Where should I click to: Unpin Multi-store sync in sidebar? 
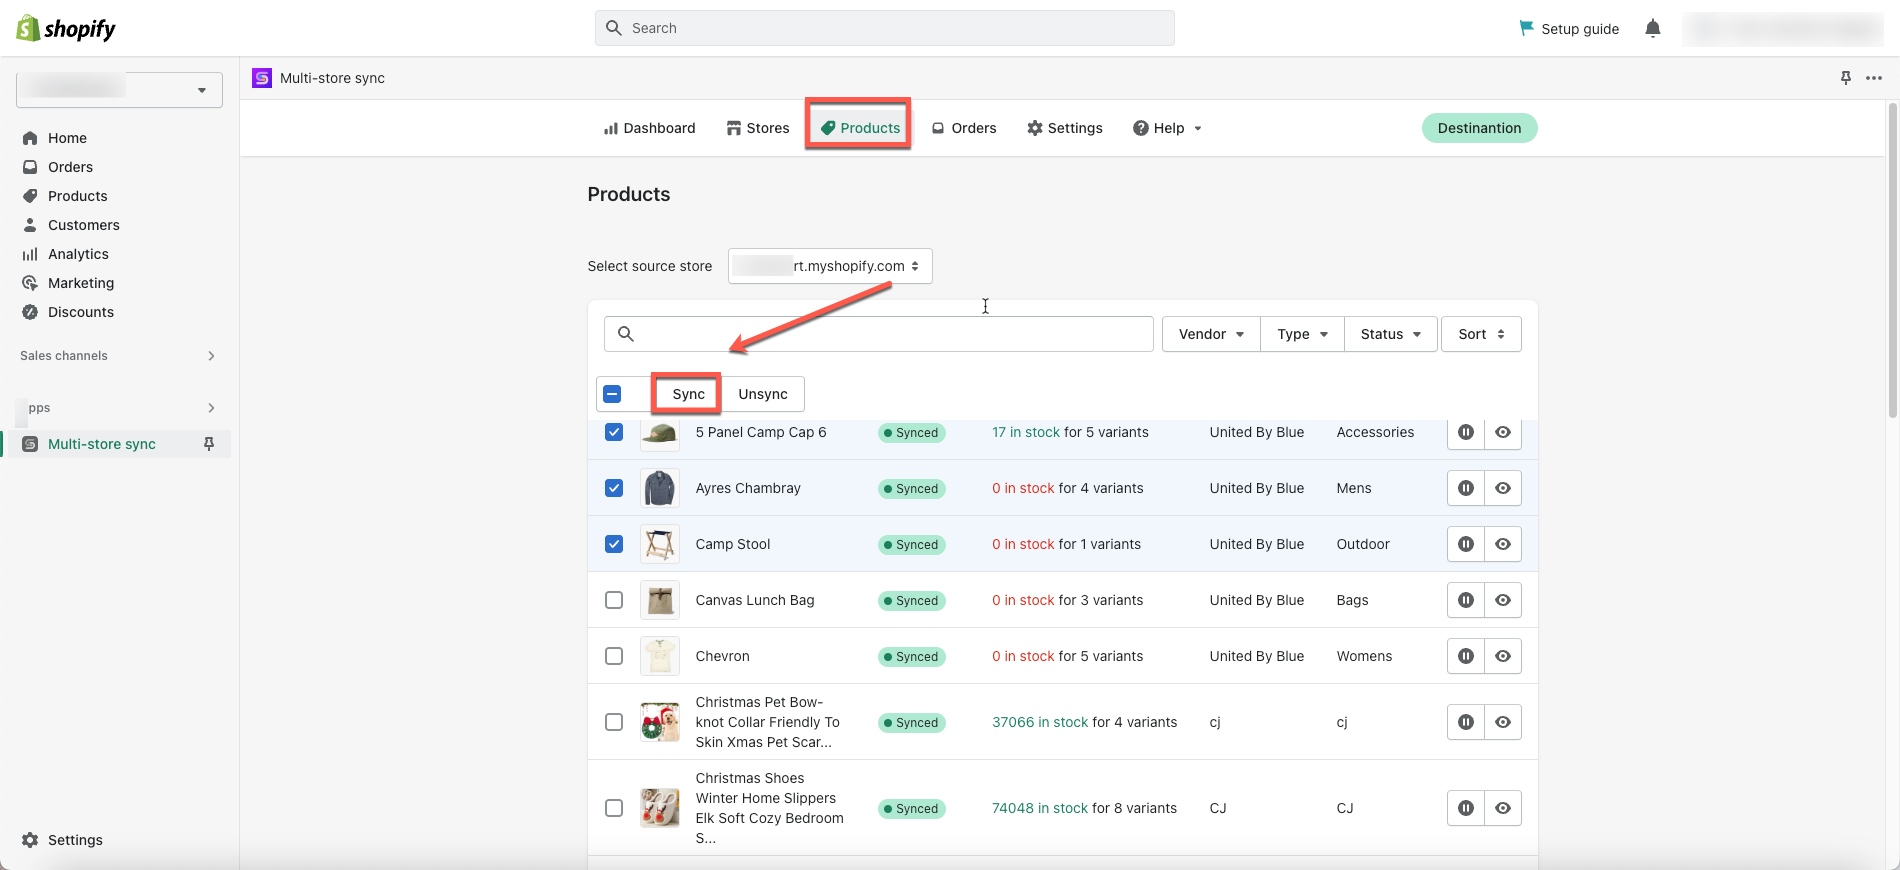point(209,444)
